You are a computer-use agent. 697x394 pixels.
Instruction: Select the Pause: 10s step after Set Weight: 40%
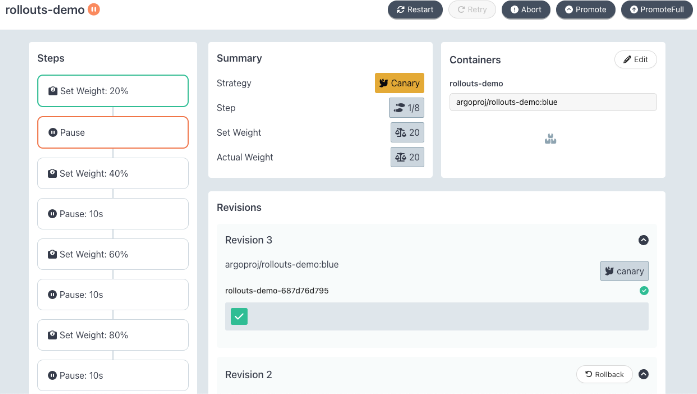113,214
